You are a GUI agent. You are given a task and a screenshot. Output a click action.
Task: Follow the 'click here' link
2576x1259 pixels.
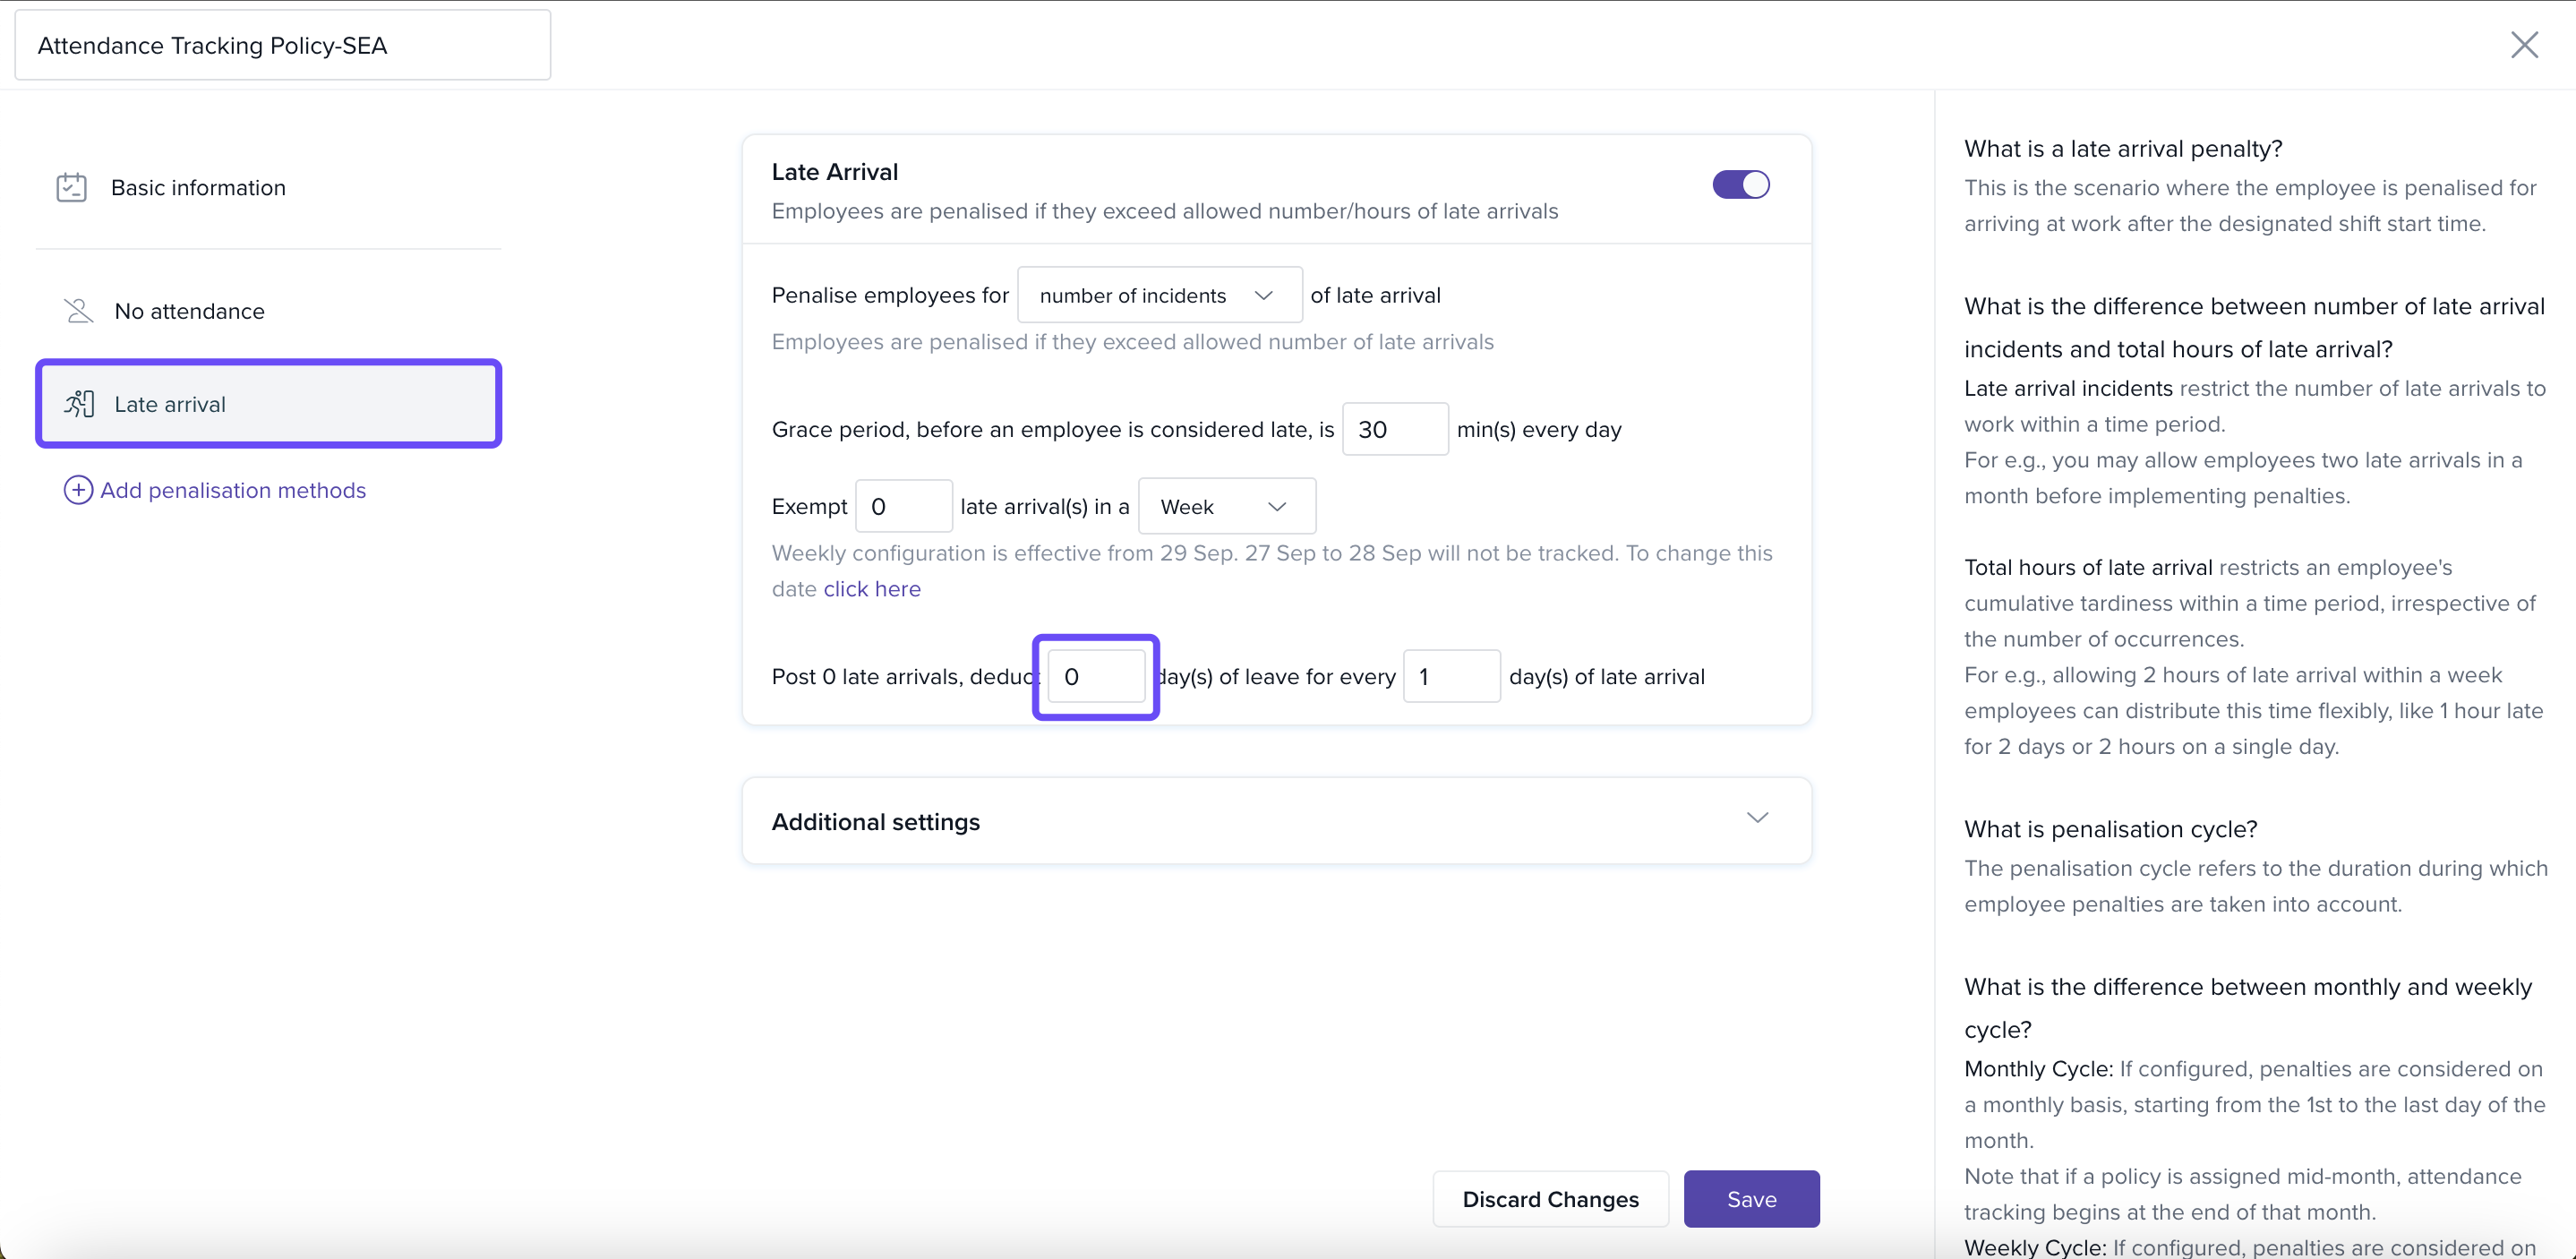coord(871,589)
